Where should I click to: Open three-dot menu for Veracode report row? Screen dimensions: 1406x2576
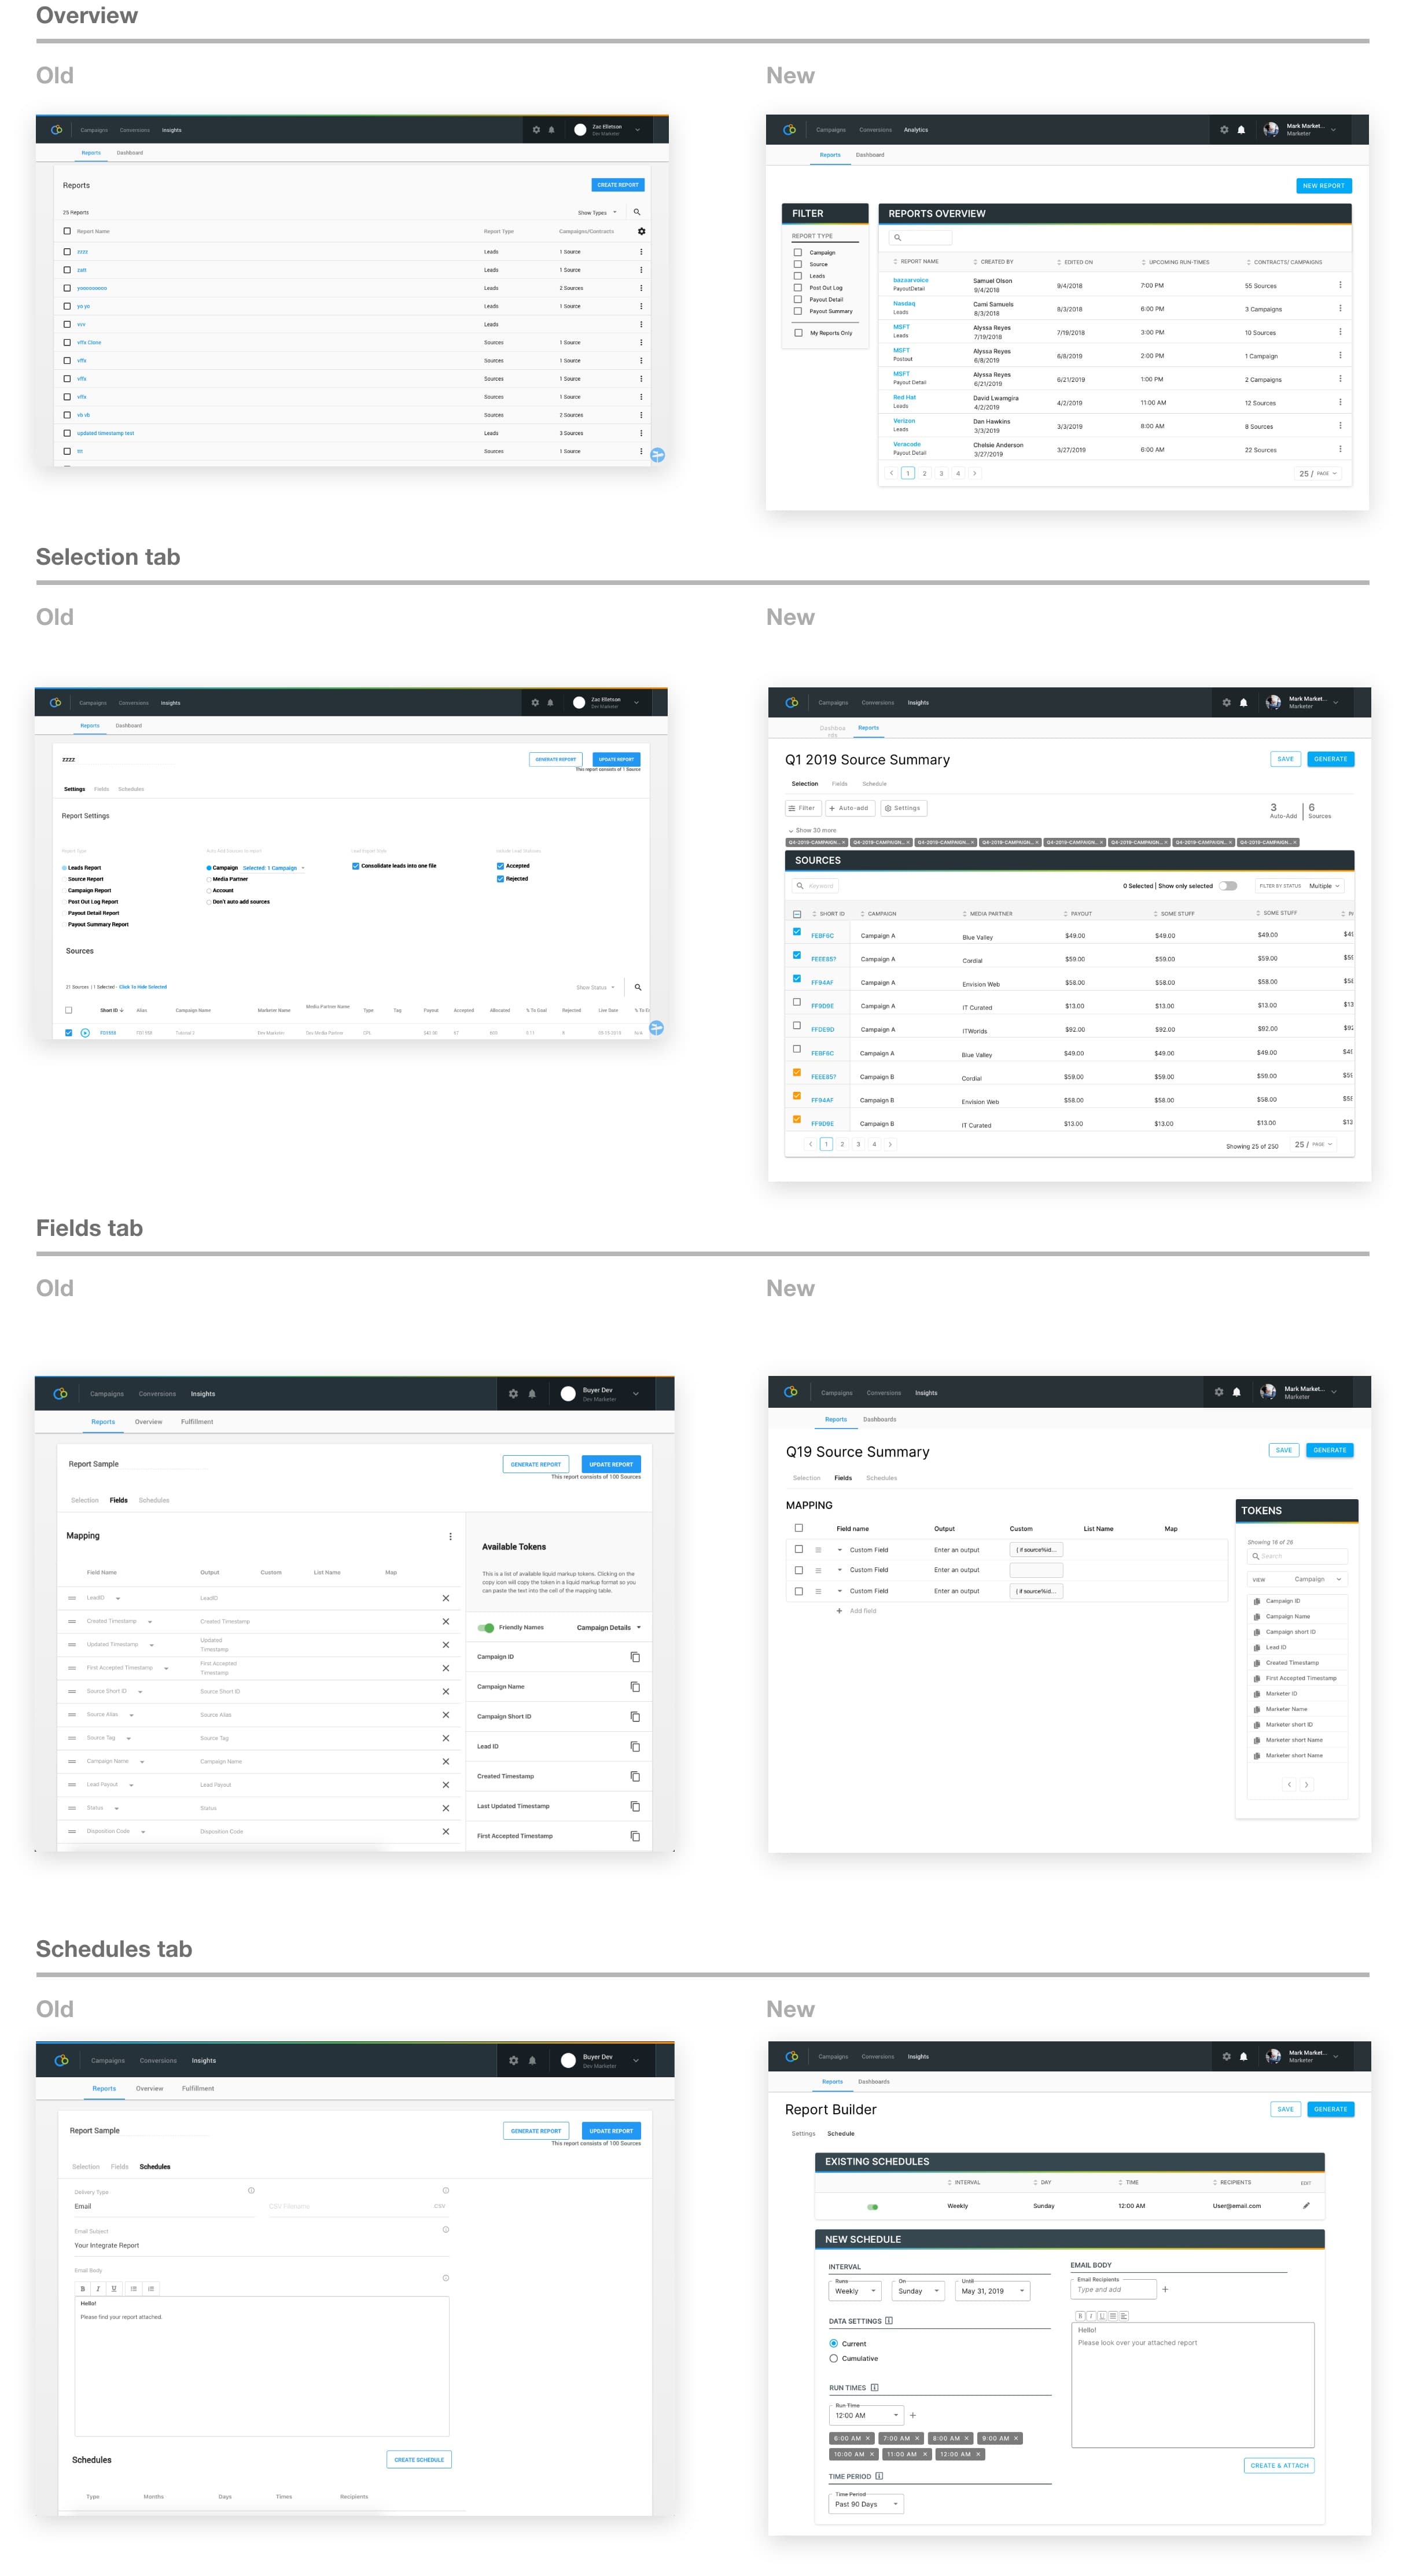[x=1340, y=449]
